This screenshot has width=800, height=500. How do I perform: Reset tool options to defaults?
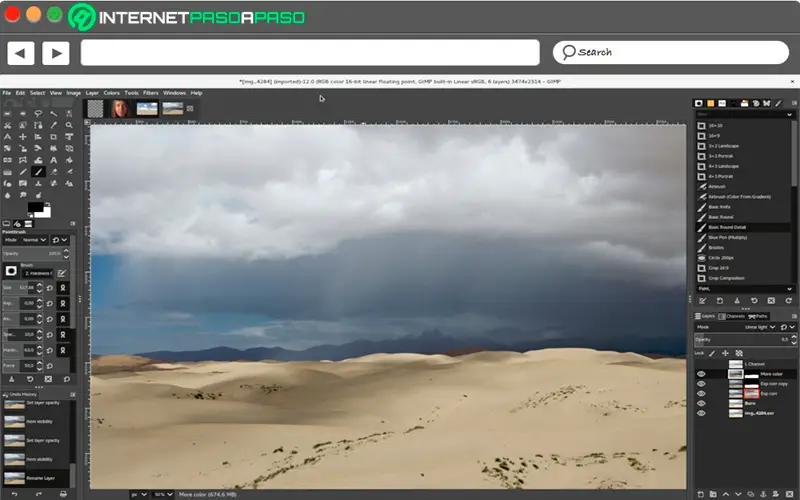[x=67, y=379]
